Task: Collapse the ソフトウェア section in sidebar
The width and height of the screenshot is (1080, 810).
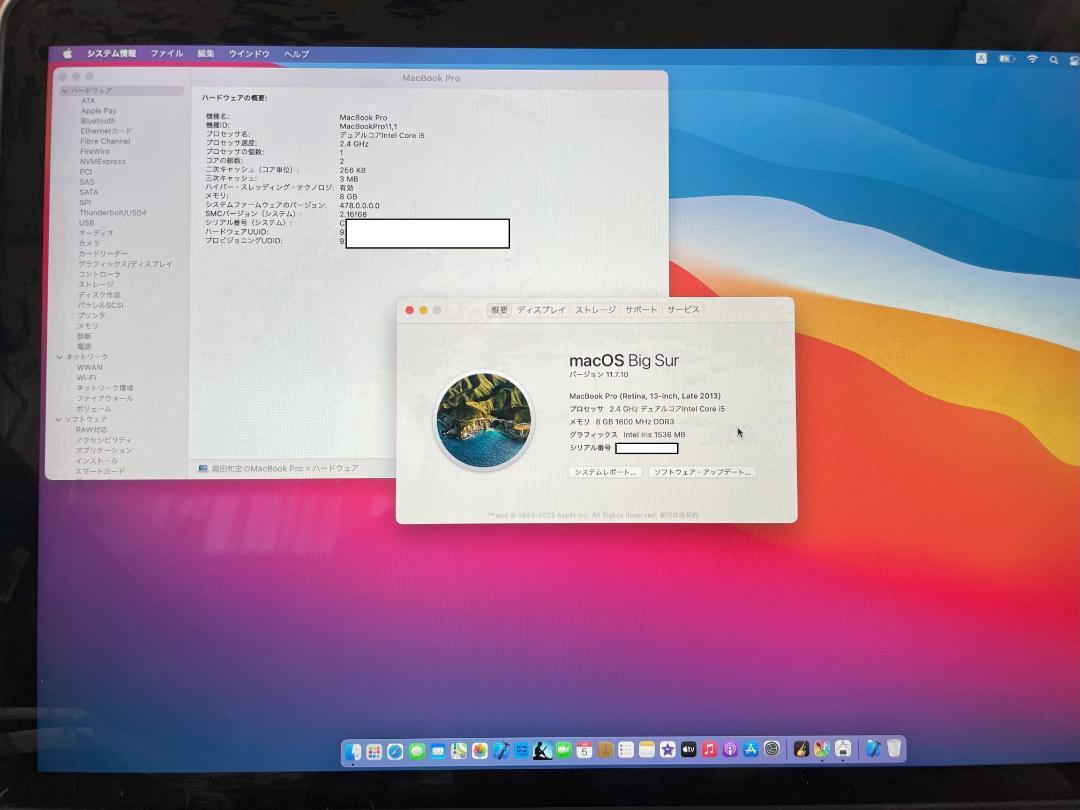Action: pos(59,419)
